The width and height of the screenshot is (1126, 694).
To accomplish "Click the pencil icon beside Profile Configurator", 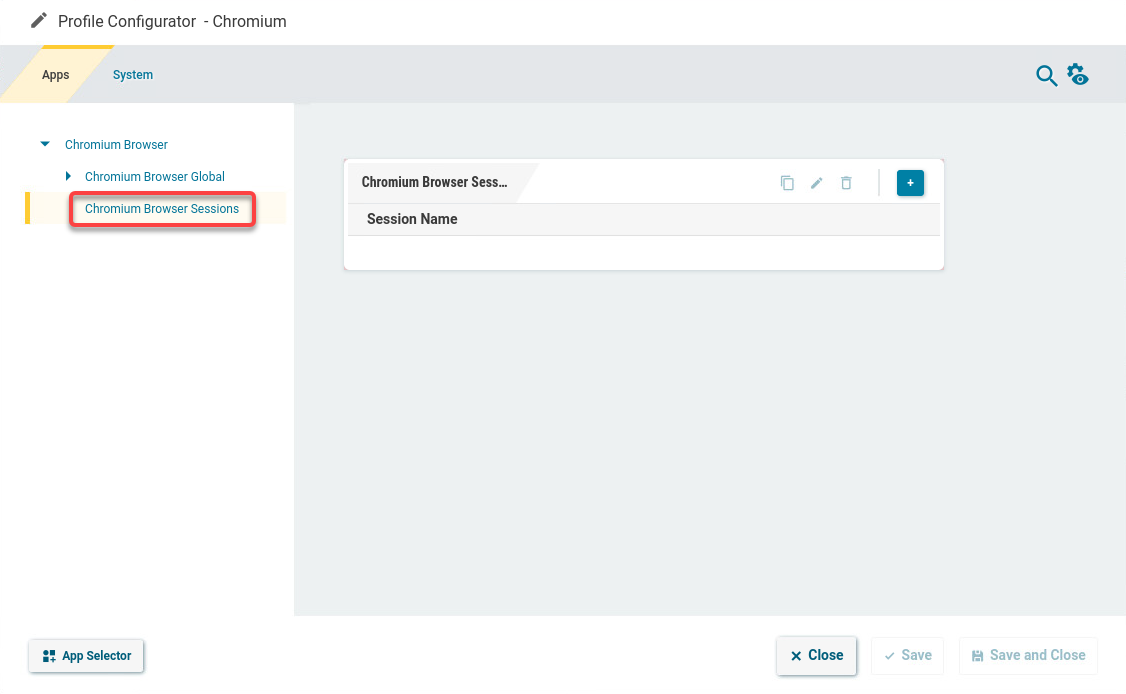I will point(39,21).
